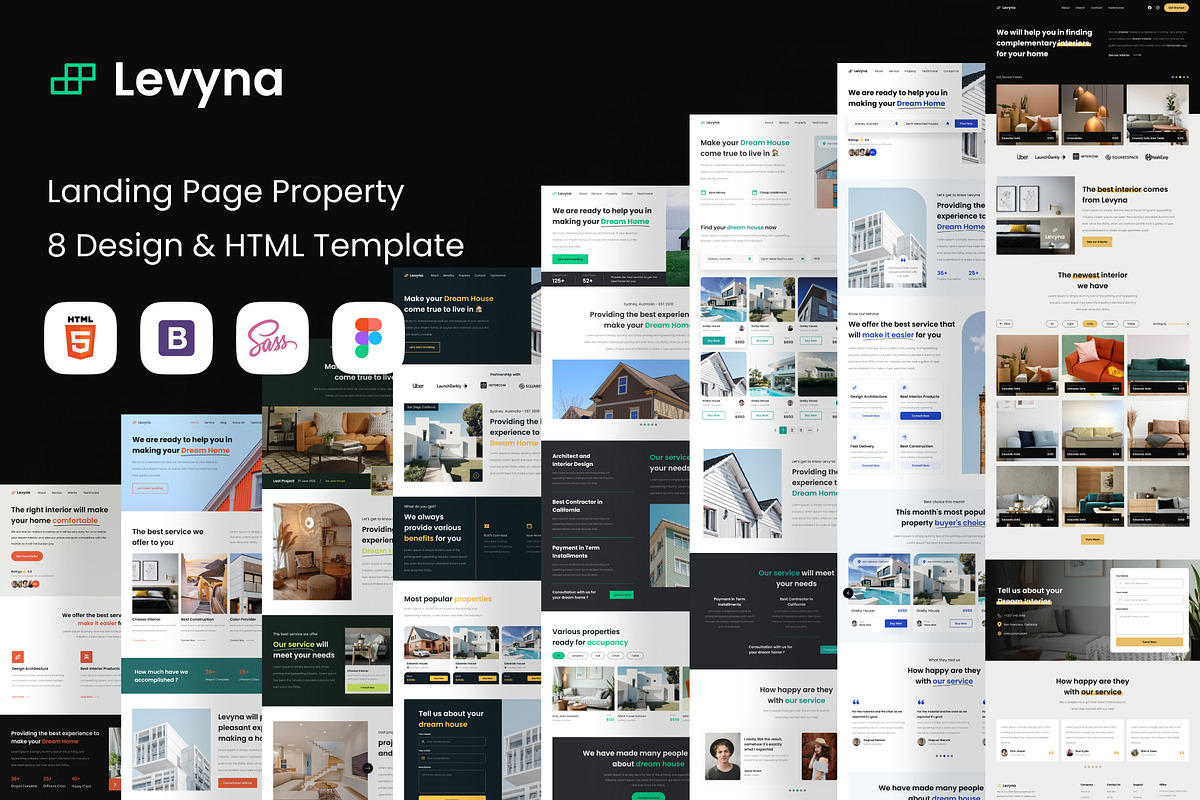Click circular next arrow beside staircase photo

coord(368,768)
